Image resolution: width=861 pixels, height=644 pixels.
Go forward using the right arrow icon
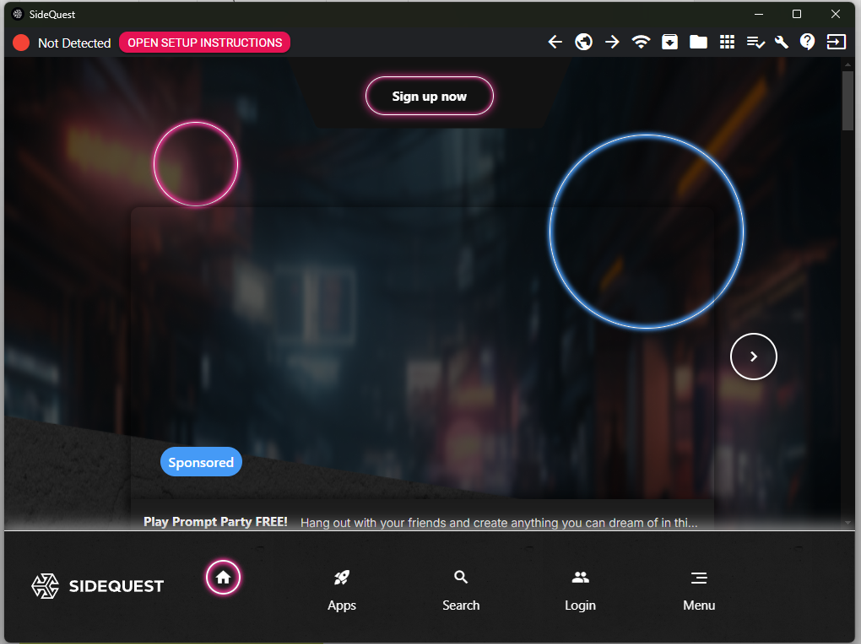[612, 42]
